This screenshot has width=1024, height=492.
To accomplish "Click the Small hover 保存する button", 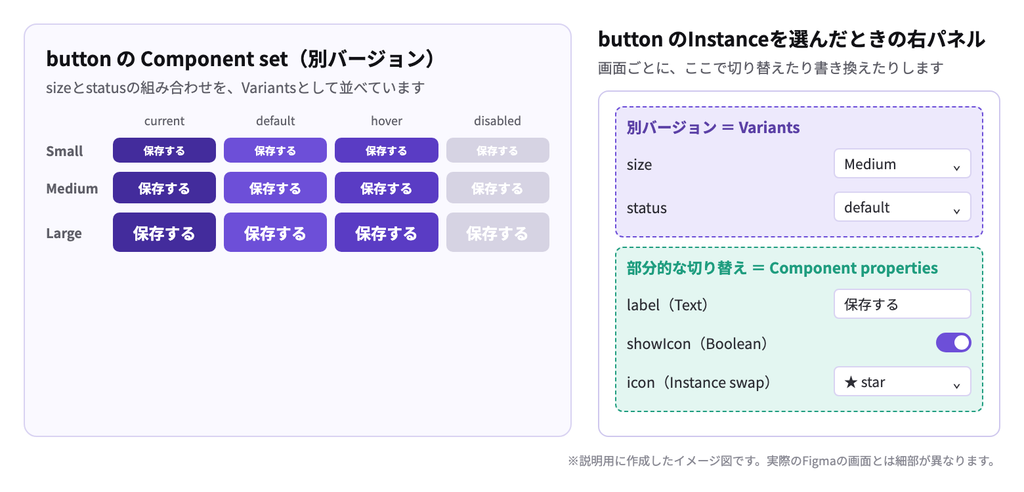I will pos(386,150).
